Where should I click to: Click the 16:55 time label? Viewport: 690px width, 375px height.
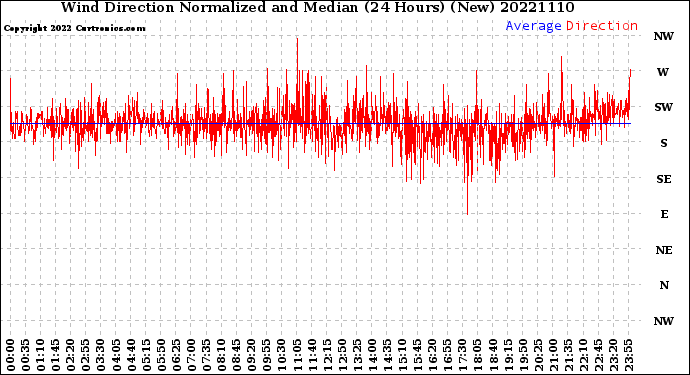(448, 356)
